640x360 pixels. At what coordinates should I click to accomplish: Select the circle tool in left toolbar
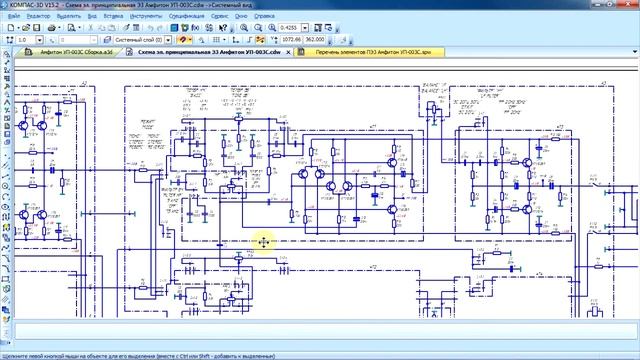pyautogui.click(x=6, y=186)
